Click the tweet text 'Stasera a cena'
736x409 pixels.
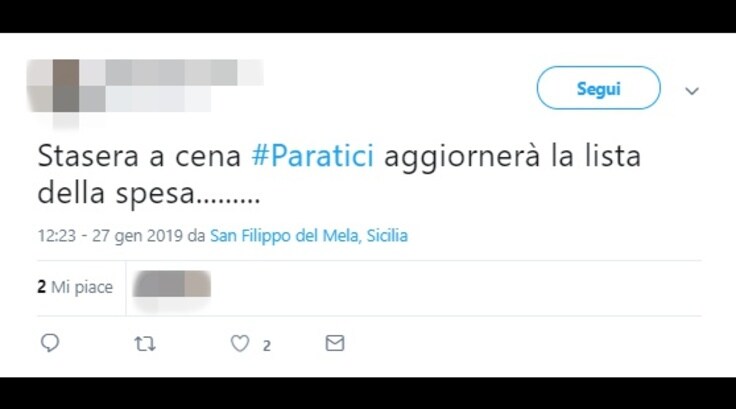point(139,156)
